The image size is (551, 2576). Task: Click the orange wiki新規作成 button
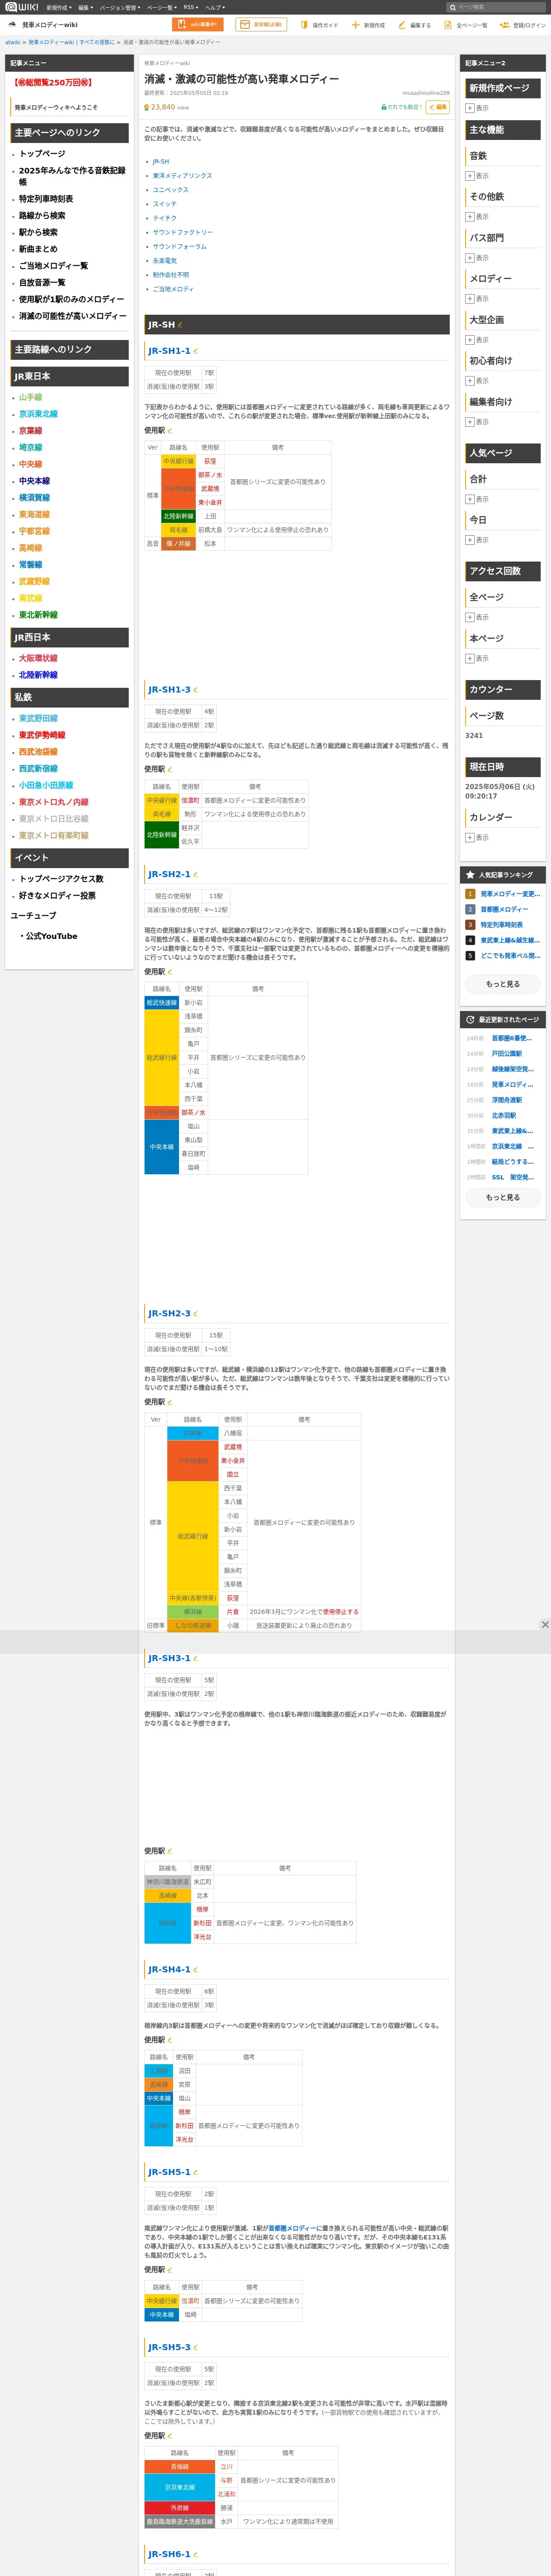pos(198,24)
